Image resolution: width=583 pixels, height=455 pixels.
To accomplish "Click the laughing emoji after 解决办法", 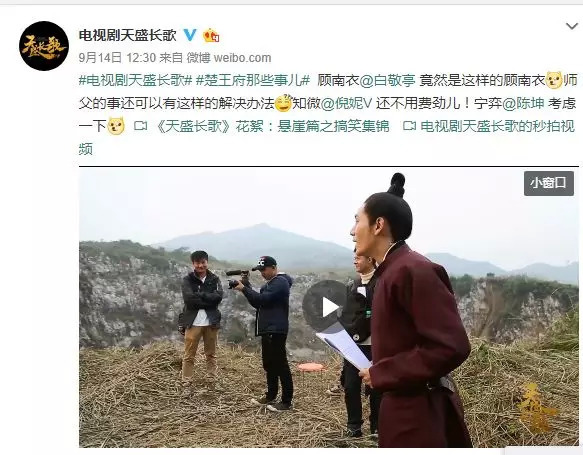I will (x=283, y=103).
